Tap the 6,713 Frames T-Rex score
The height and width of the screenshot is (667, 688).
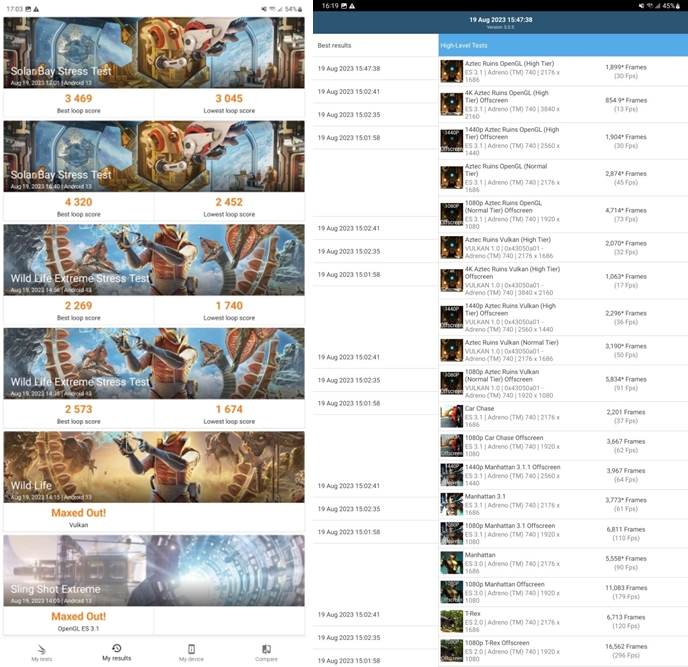(626, 617)
